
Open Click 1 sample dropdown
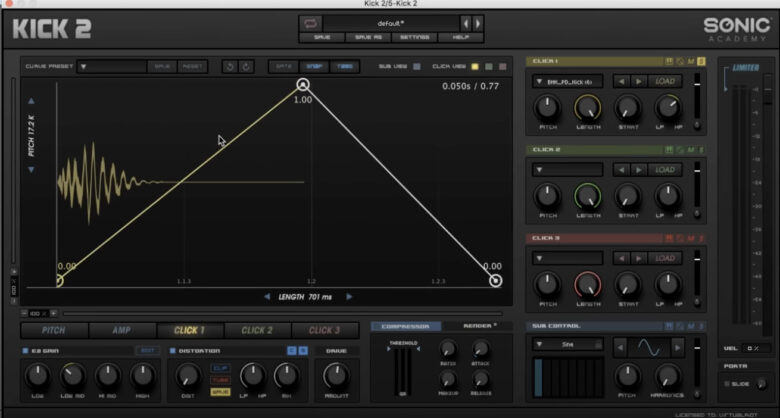(x=568, y=81)
